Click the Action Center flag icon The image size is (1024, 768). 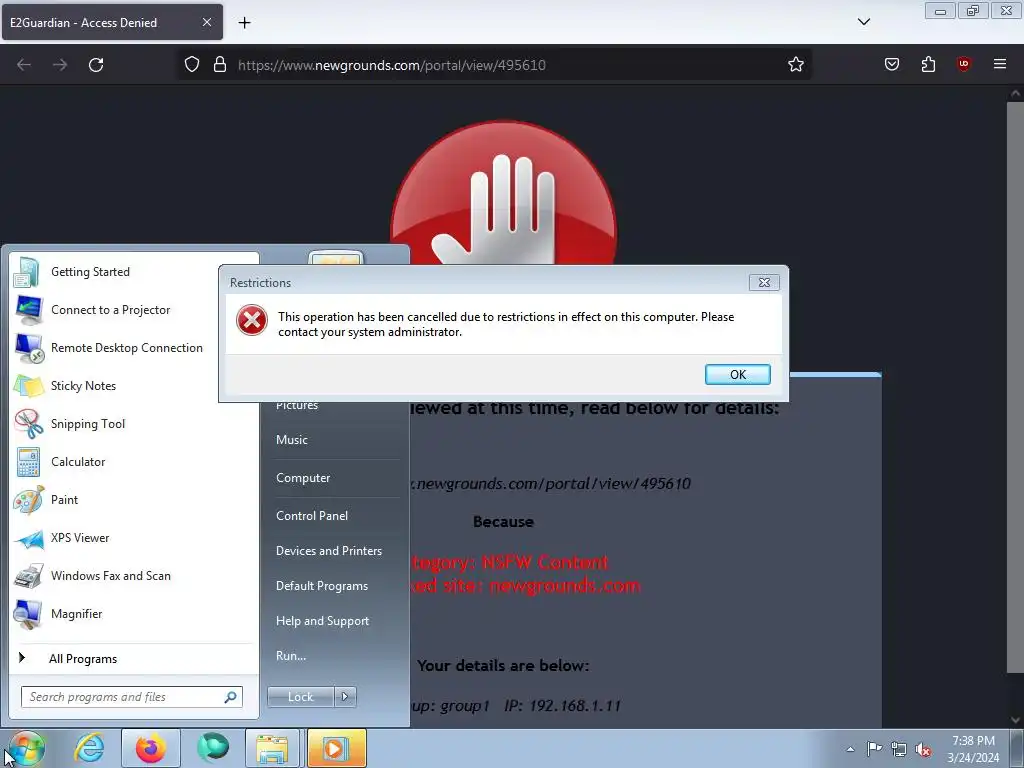[x=874, y=748]
